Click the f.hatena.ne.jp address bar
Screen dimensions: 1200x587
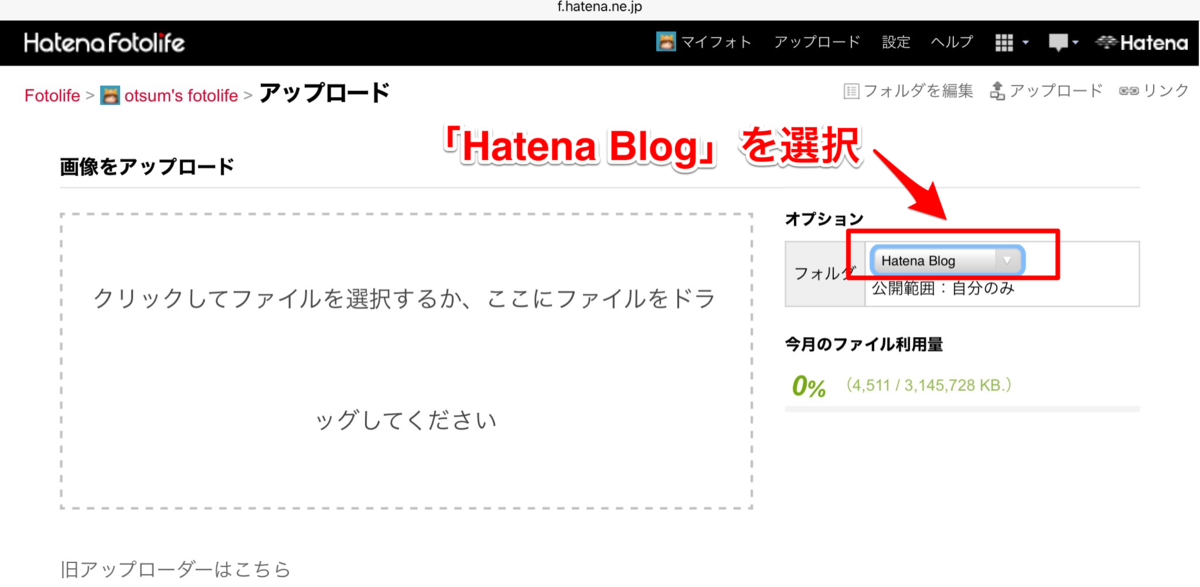[x=600, y=8]
